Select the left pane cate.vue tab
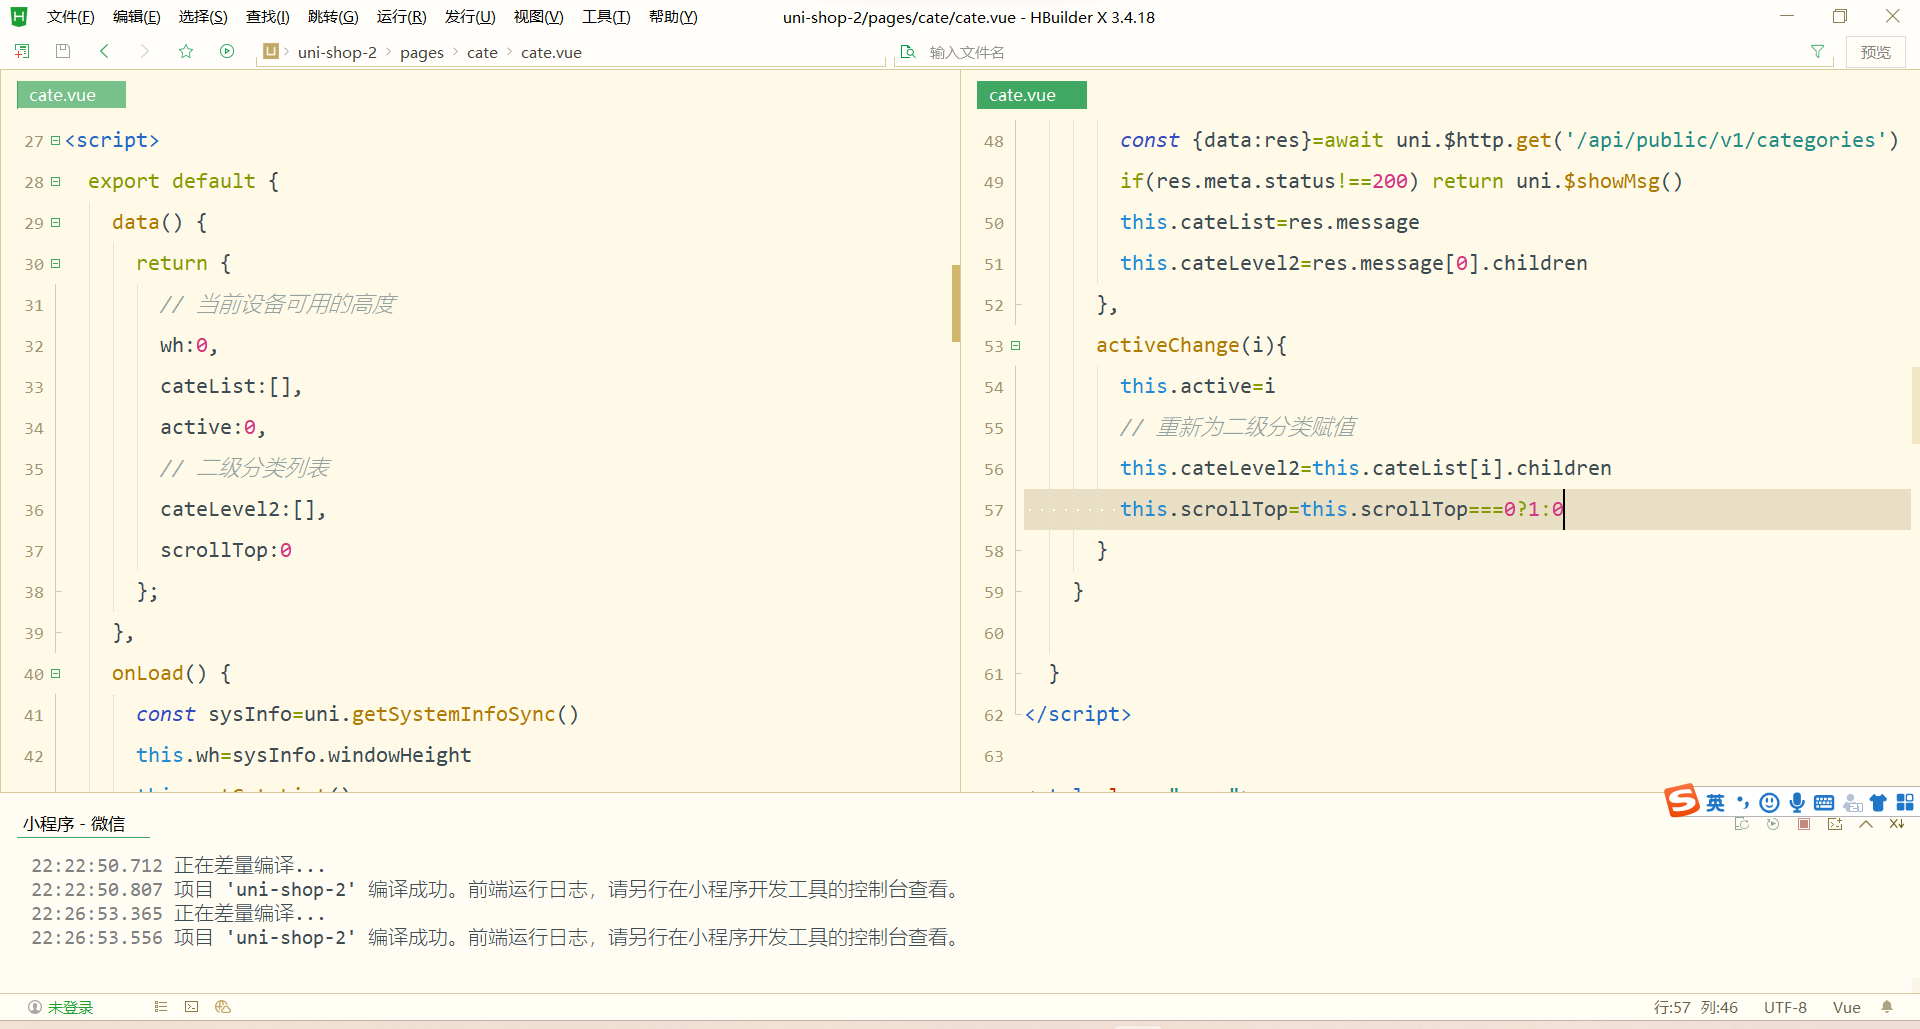The height and width of the screenshot is (1029, 1920). click(x=71, y=95)
